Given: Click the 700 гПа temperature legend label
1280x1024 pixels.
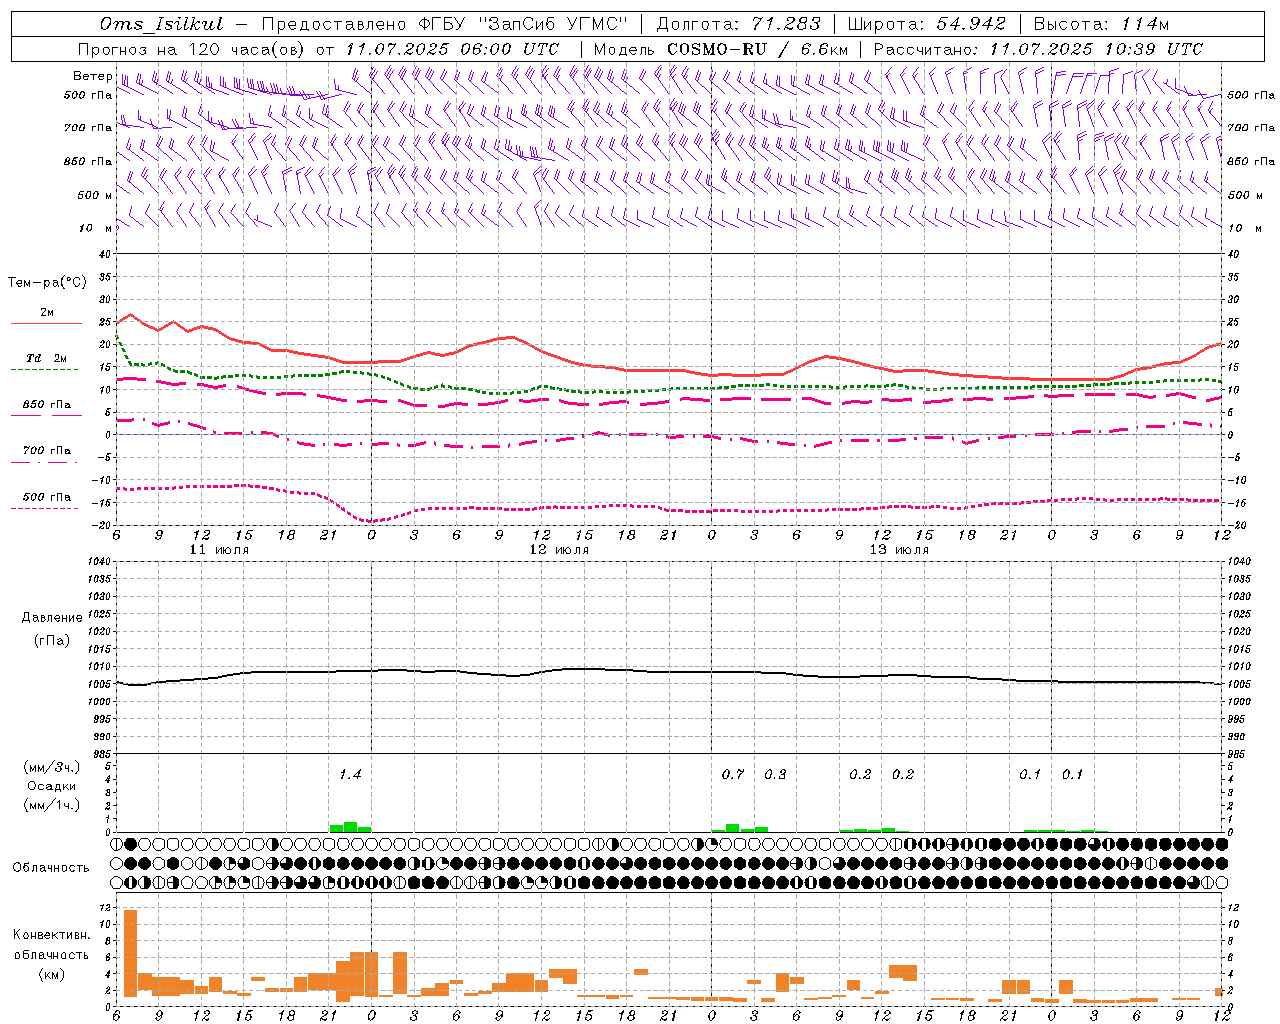Looking at the screenshot, I should (46, 451).
